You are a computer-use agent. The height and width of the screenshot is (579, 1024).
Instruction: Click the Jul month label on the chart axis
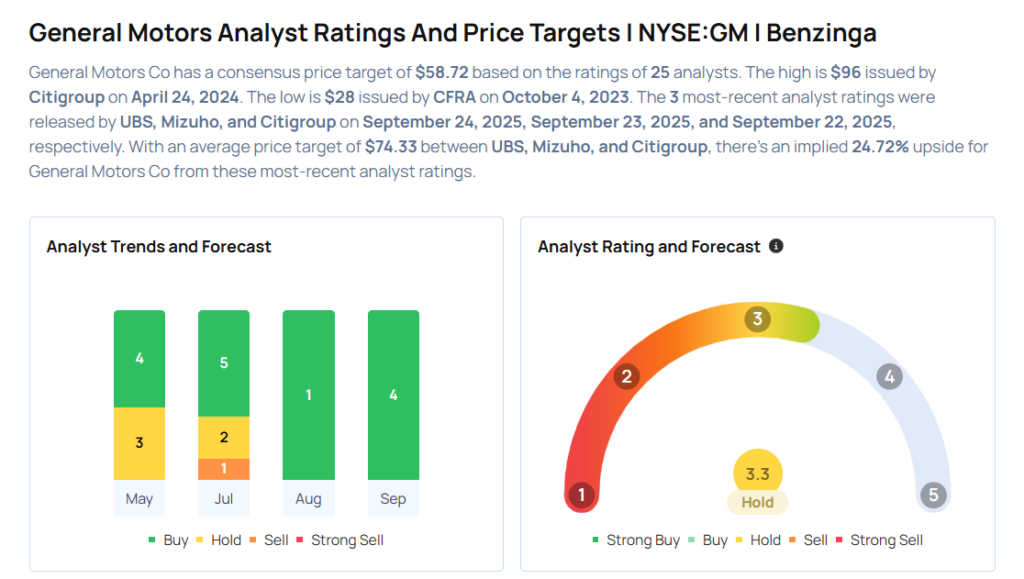coord(224,498)
